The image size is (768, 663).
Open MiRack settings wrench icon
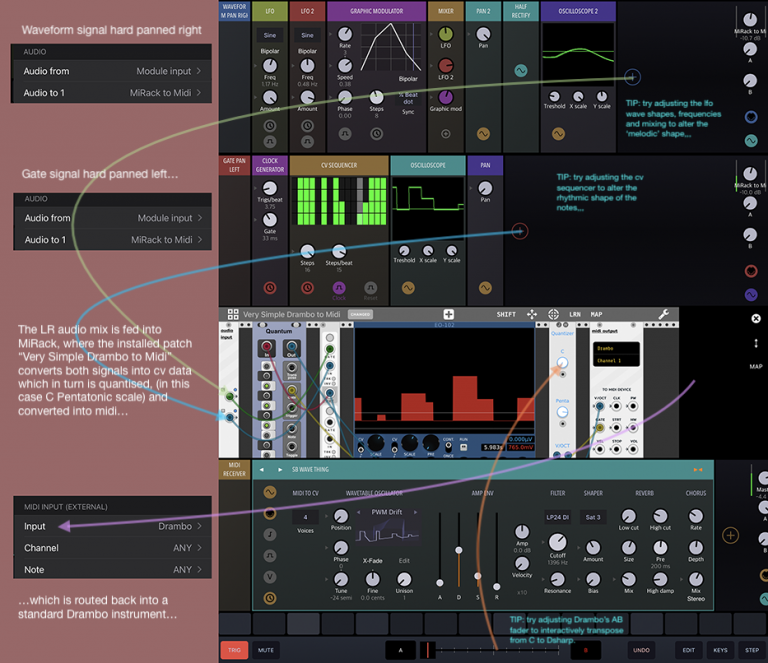(664, 314)
